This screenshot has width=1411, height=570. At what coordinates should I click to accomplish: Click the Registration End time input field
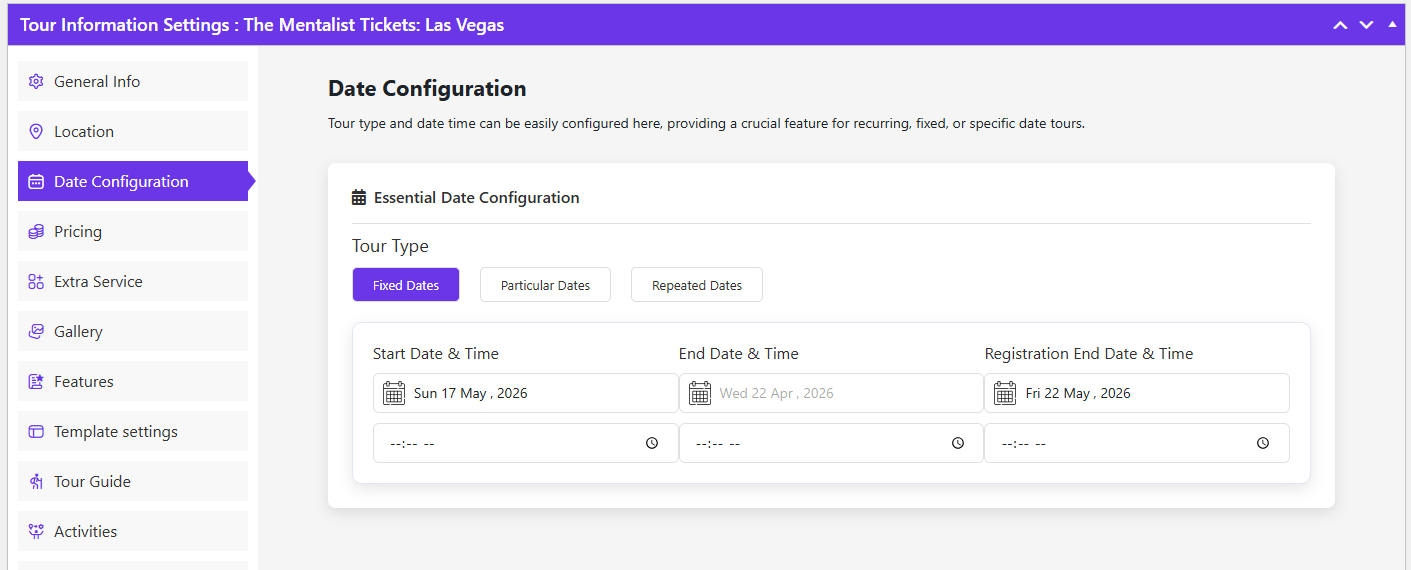pos(1120,443)
